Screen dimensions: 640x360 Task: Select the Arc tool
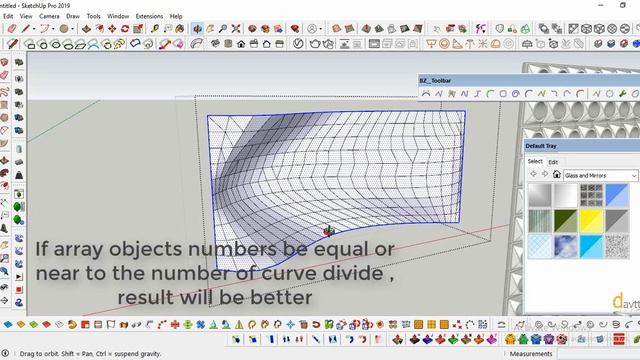(44, 29)
